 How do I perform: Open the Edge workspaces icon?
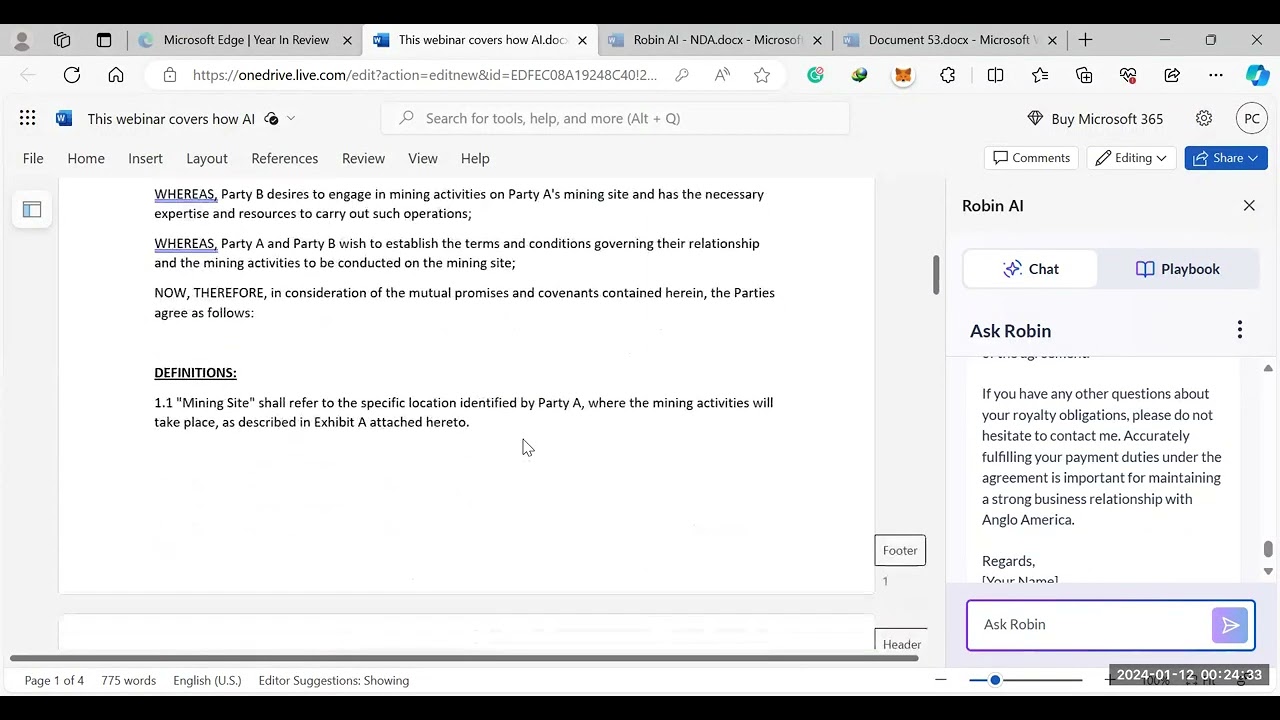click(62, 40)
